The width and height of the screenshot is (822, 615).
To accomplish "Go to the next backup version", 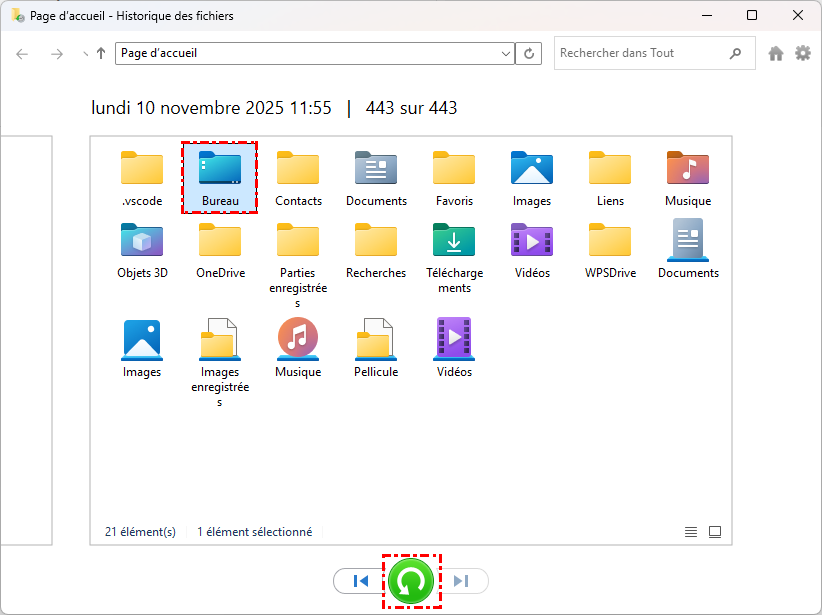I will pyautogui.click(x=462, y=581).
